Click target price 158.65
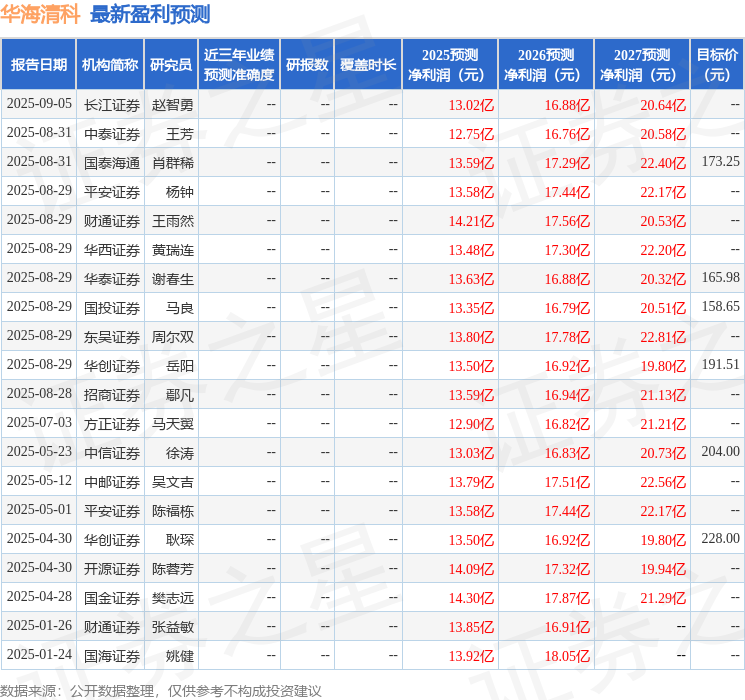The height and width of the screenshot is (700, 745). tap(721, 307)
